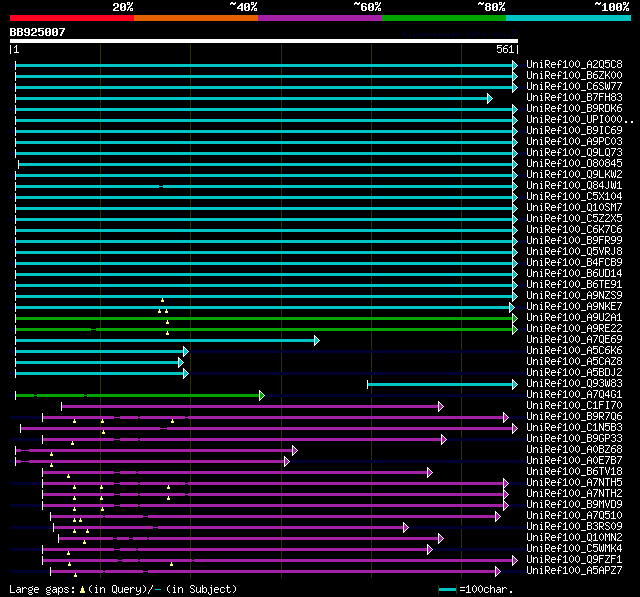Click the UniRef100_A9NZS9 label

point(574,296)
